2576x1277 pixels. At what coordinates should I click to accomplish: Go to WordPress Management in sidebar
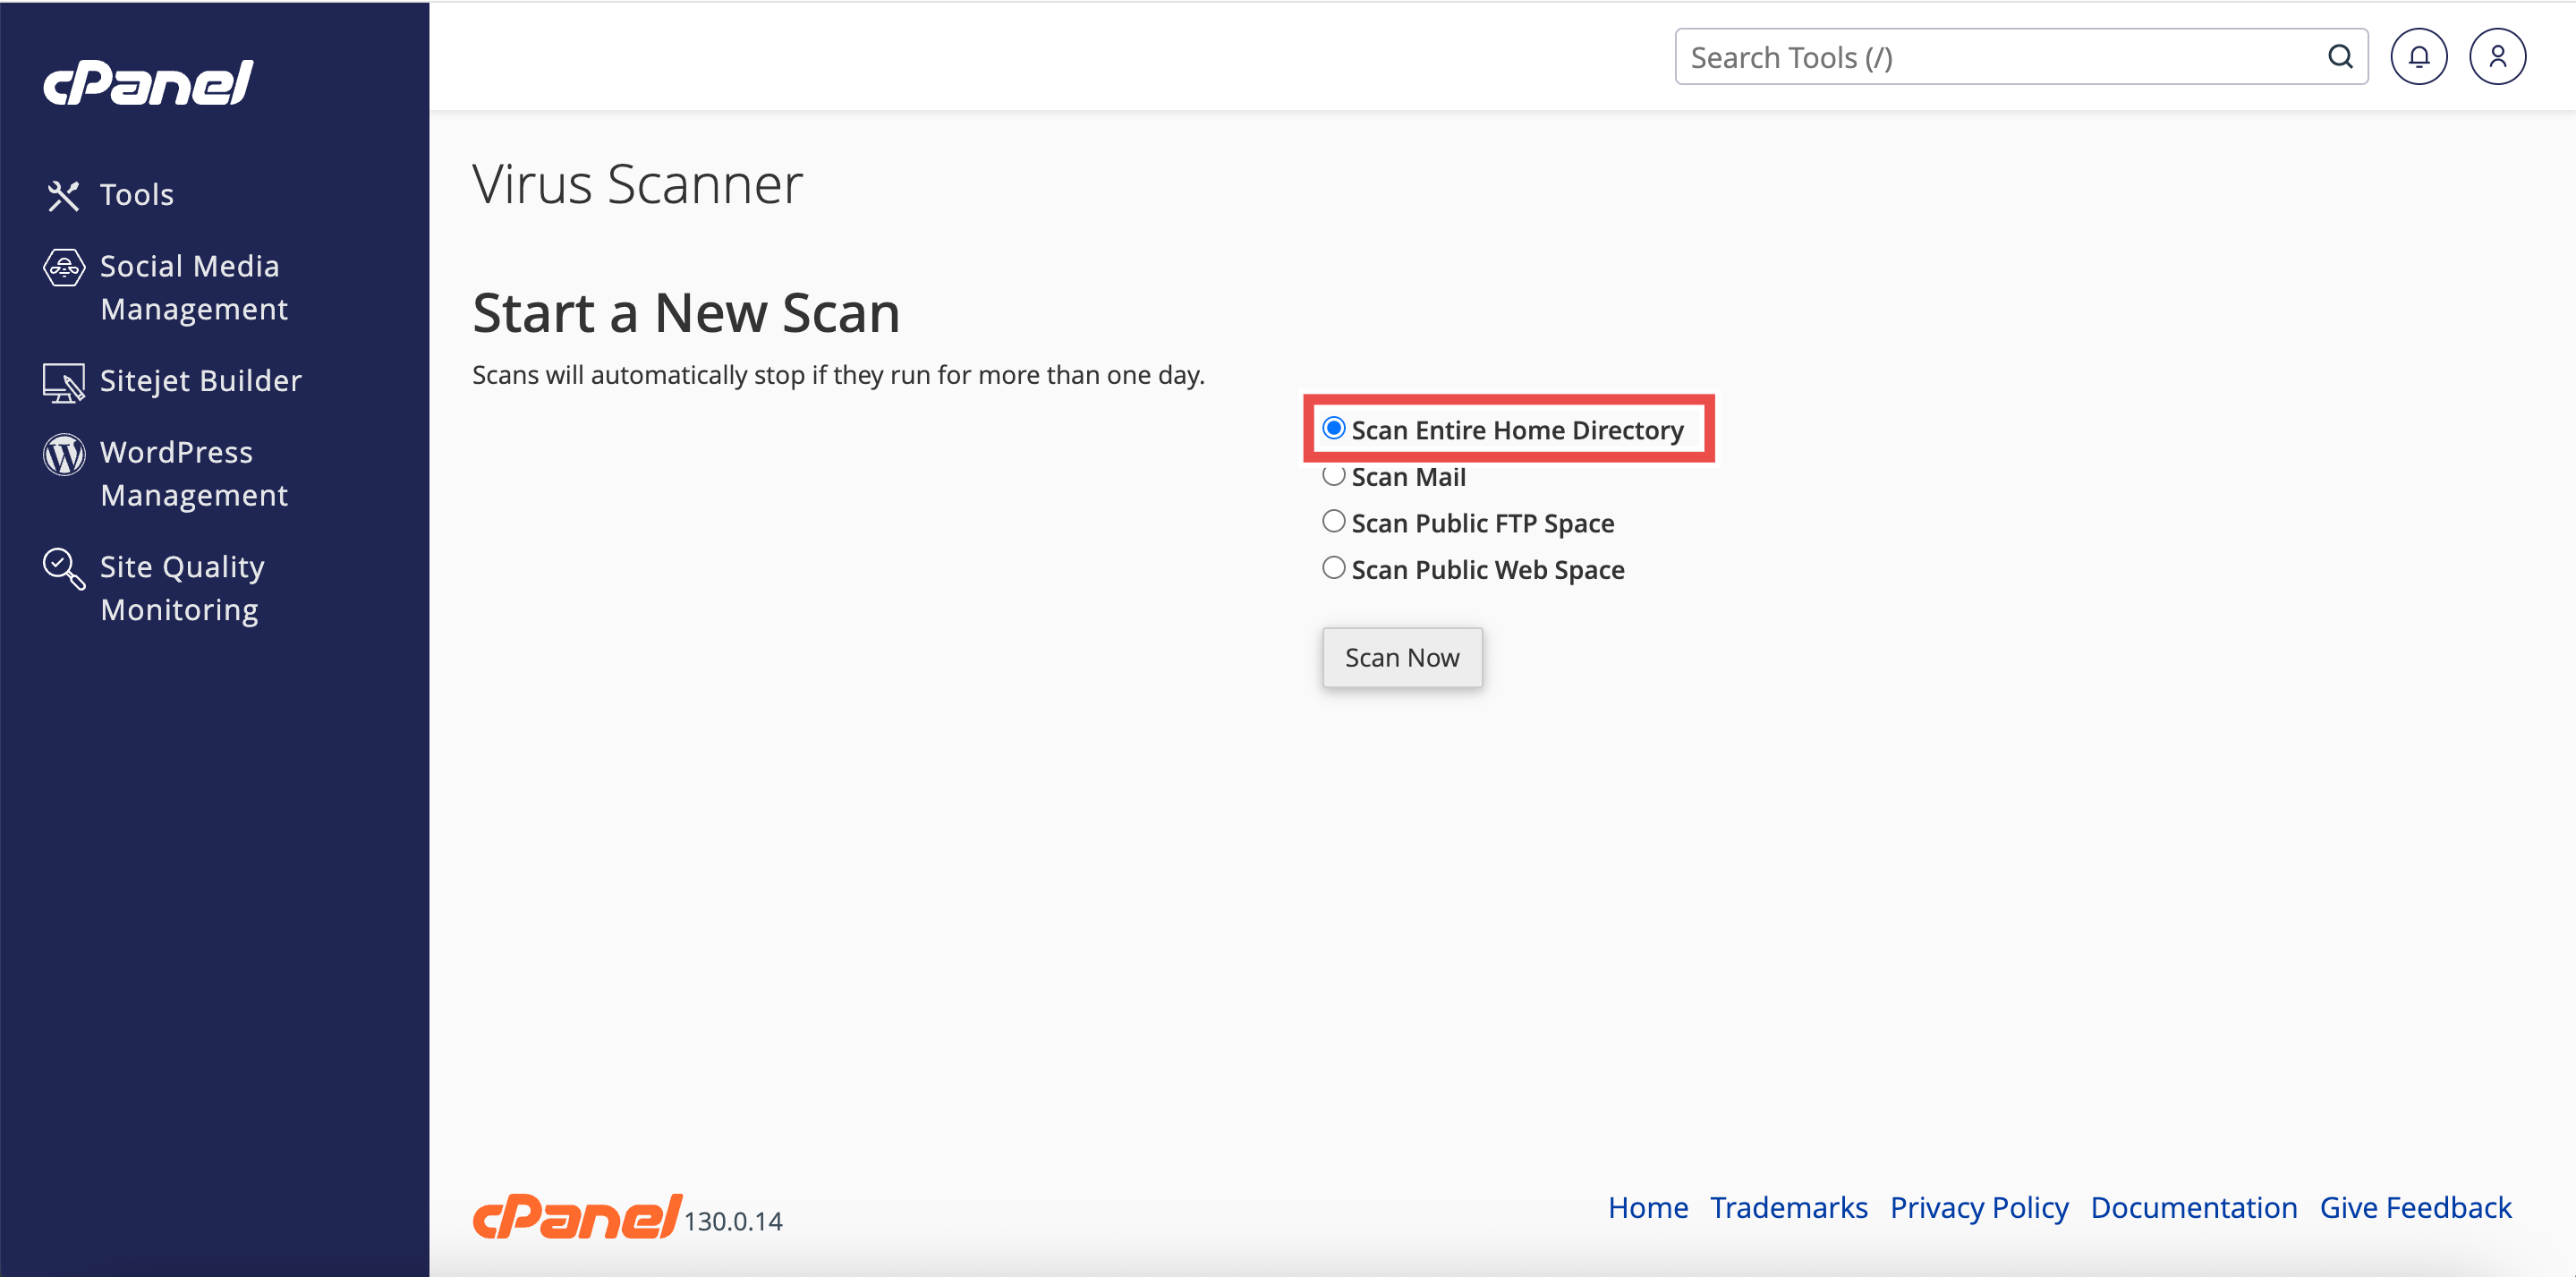pos(194,474)
